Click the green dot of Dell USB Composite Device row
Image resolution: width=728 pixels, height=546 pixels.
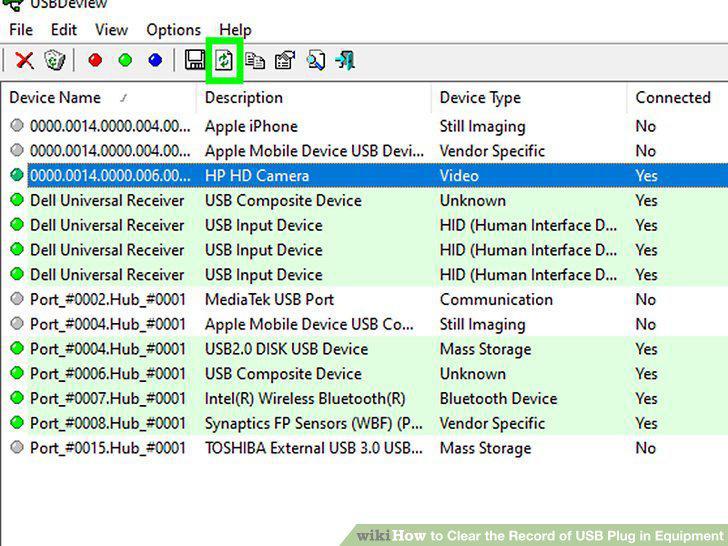tap(17, 200)
